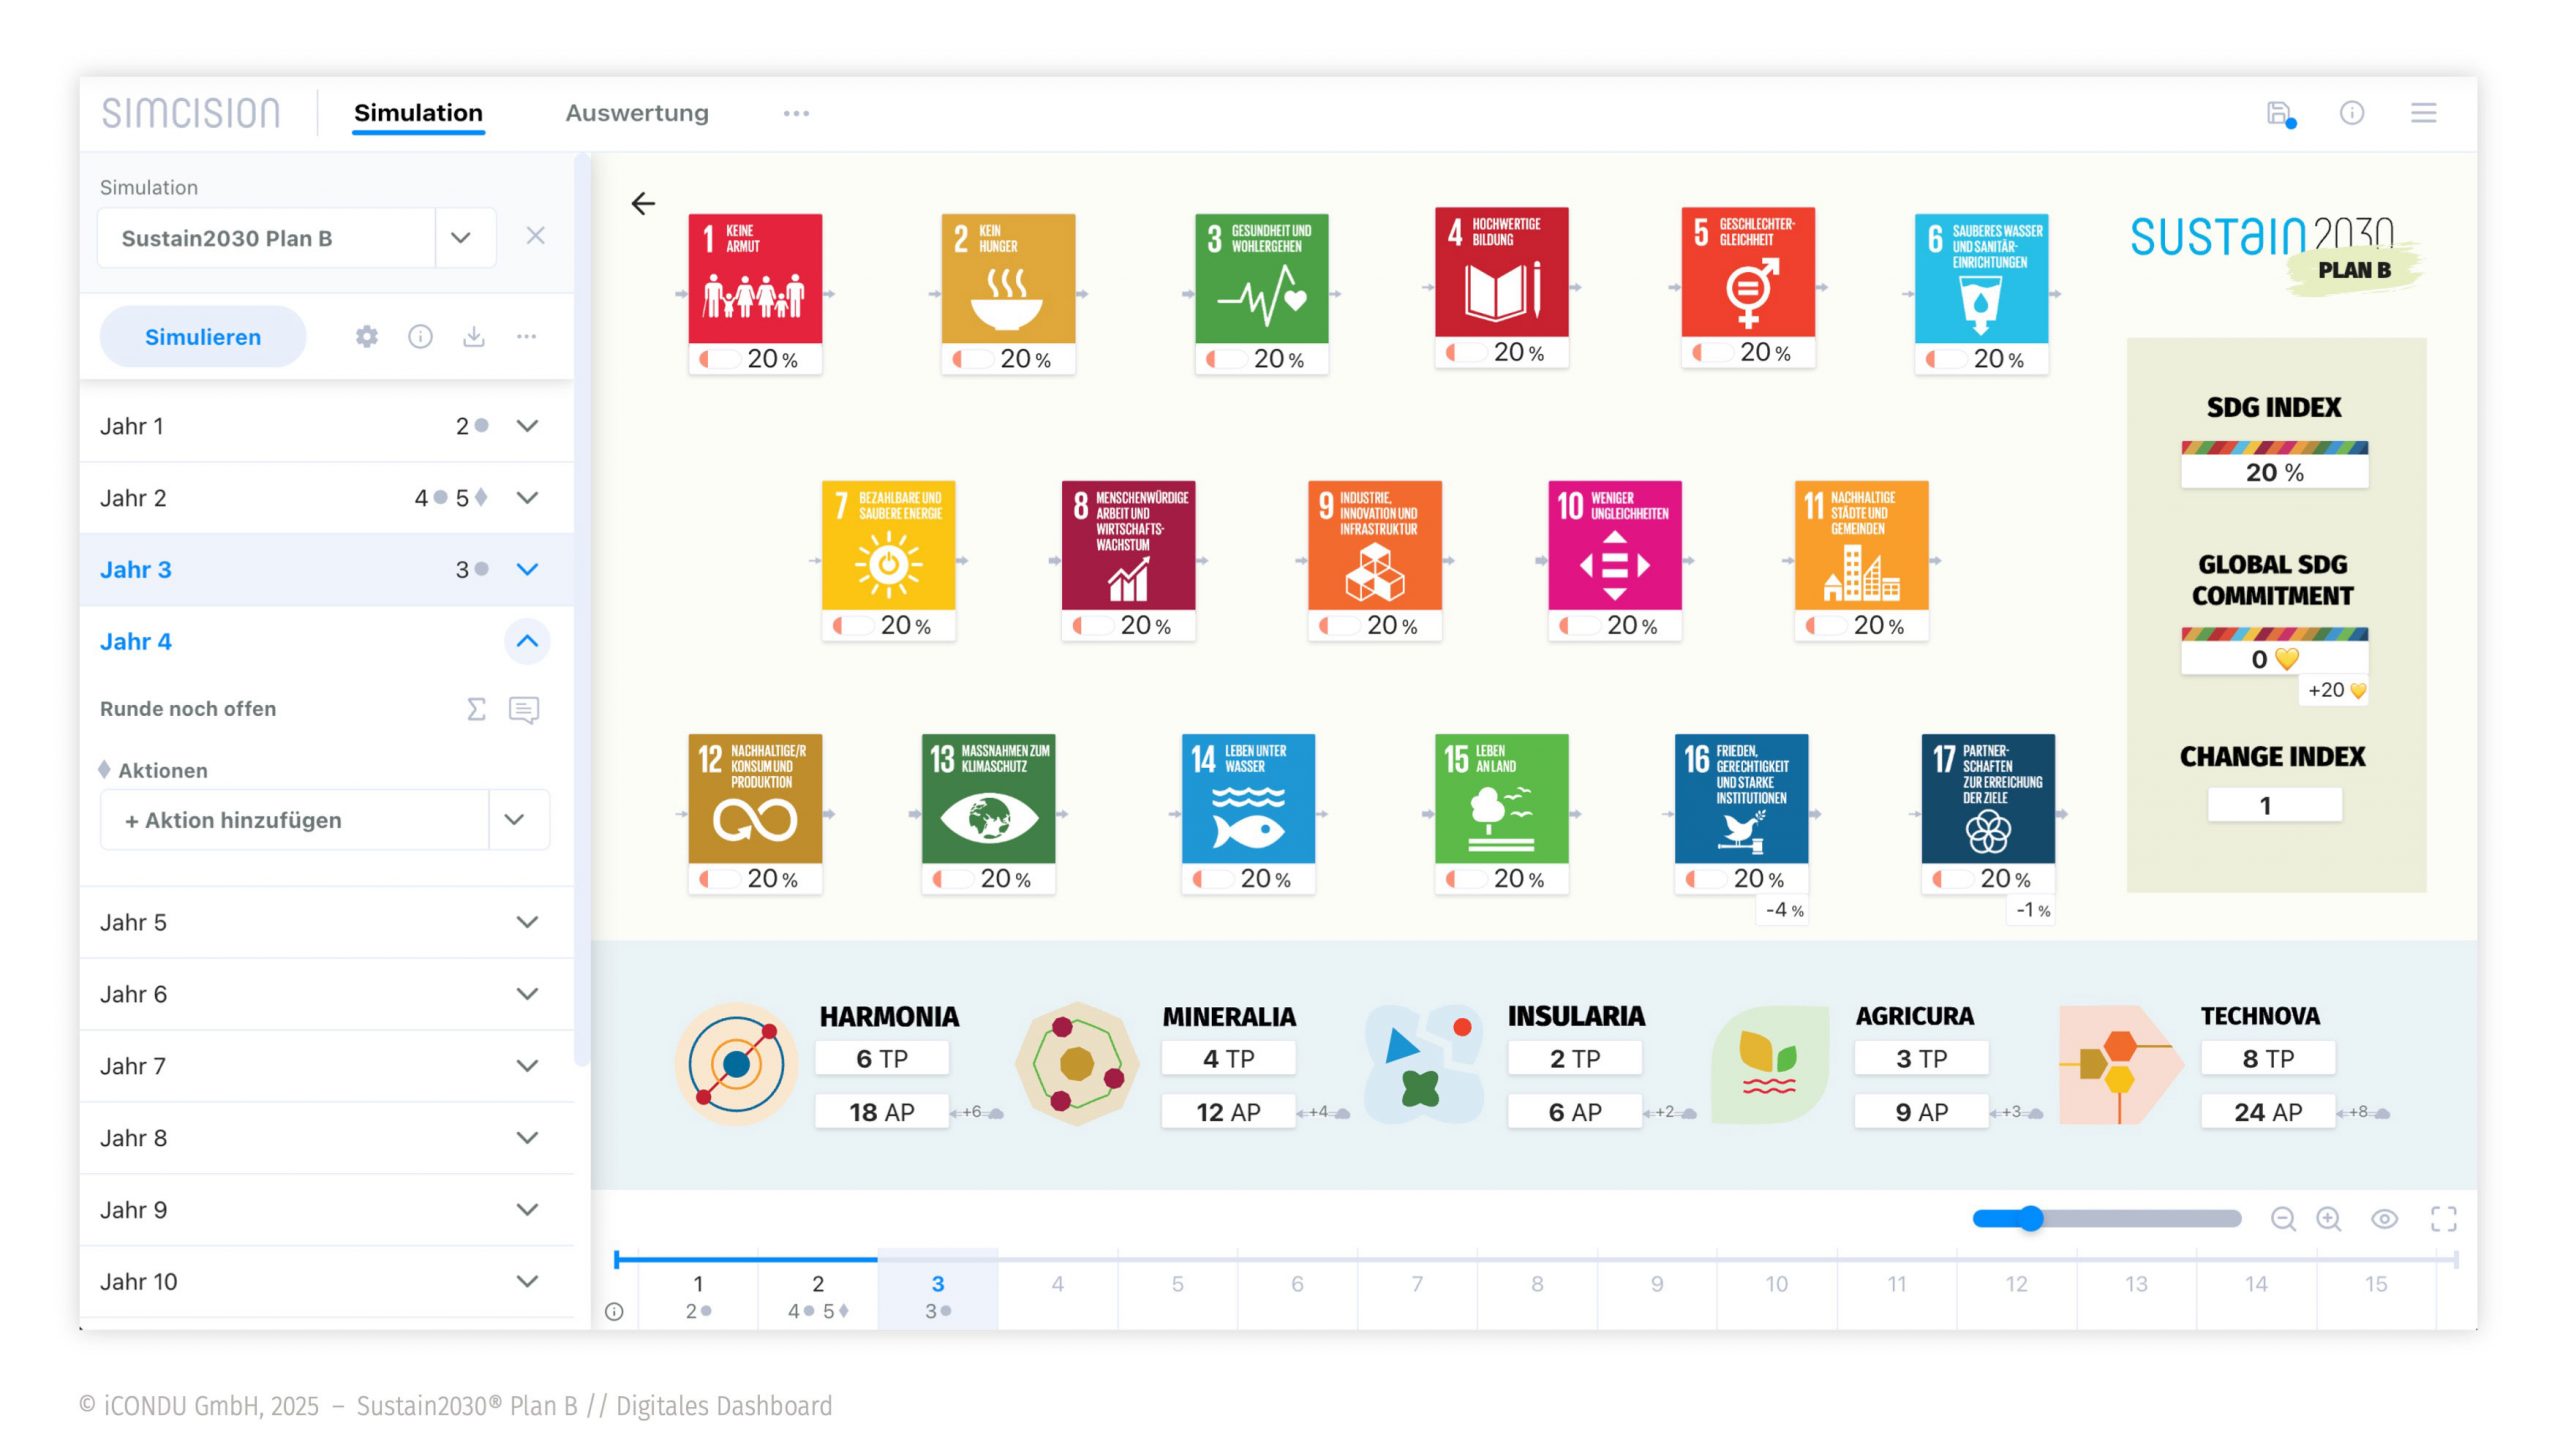Click the download icon beside Simulieren

click(474, 337)
